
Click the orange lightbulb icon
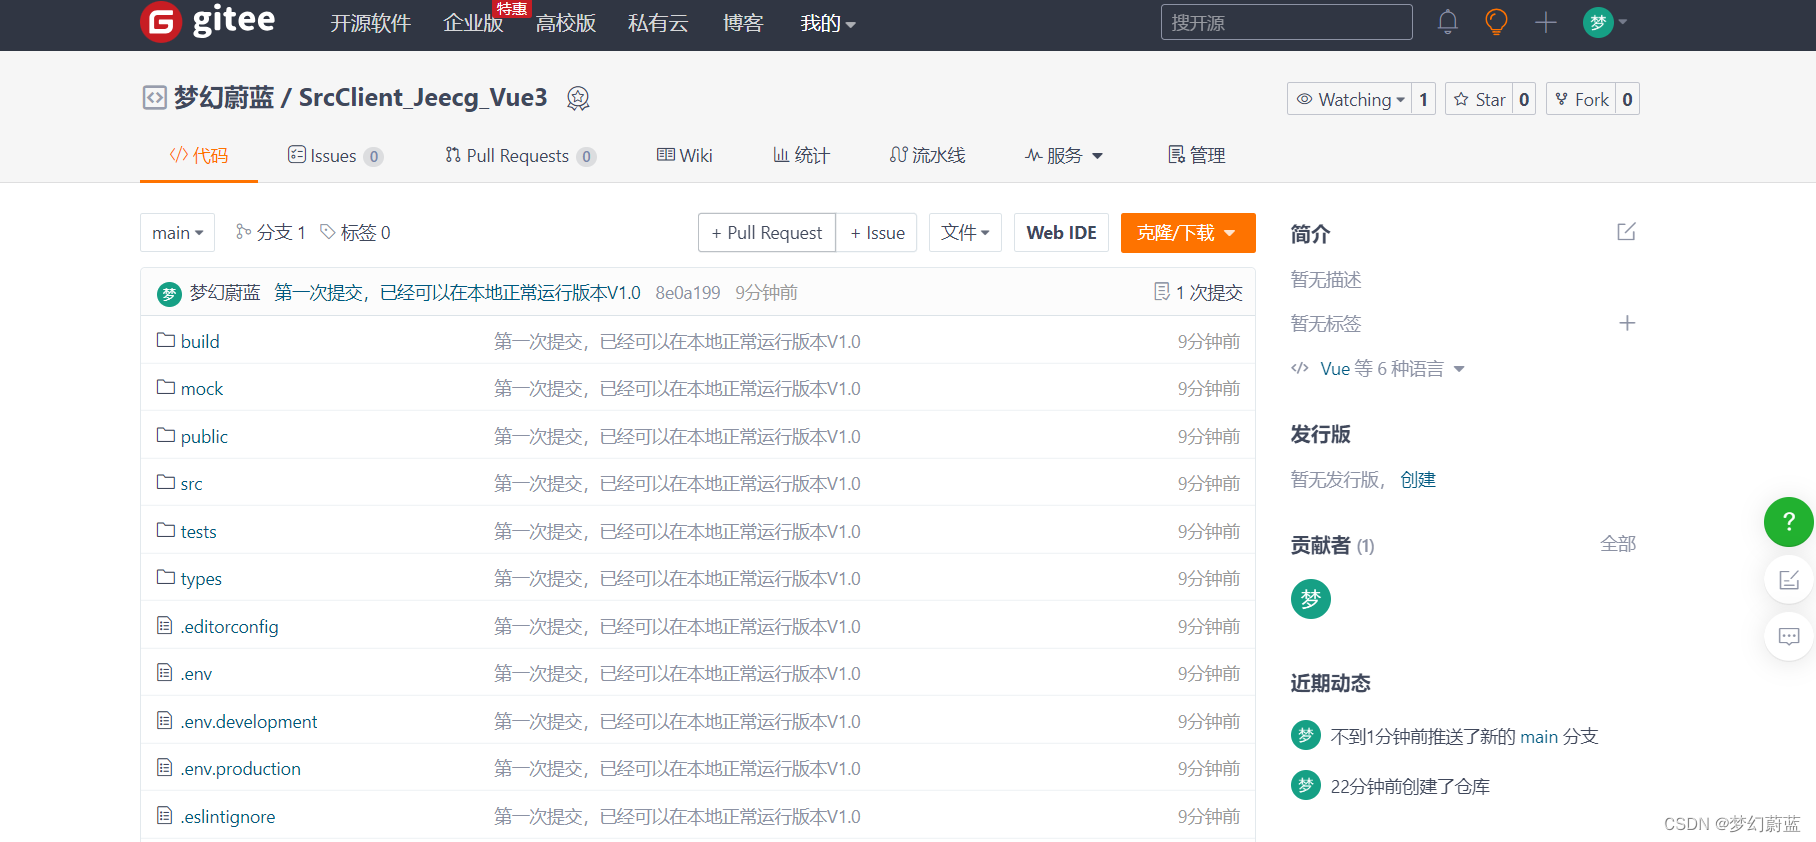pos(1496,22)
